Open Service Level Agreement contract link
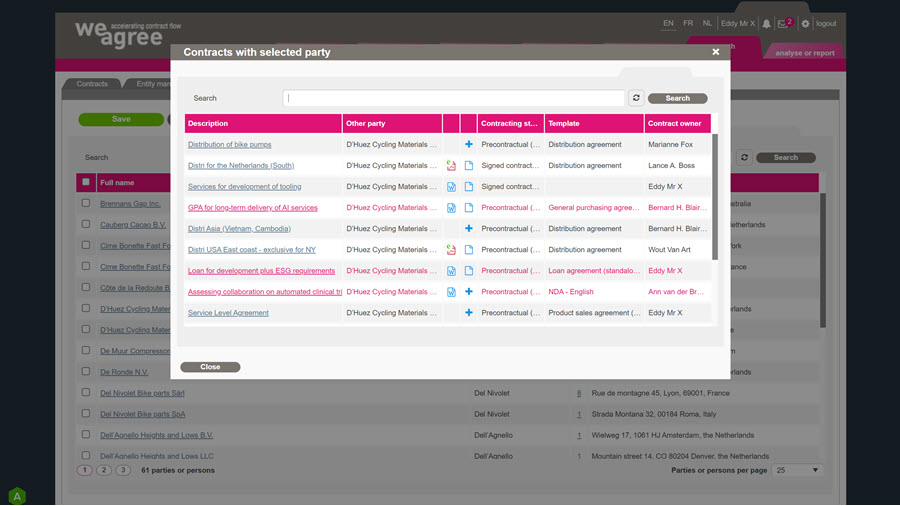 [x=228, y=313]
